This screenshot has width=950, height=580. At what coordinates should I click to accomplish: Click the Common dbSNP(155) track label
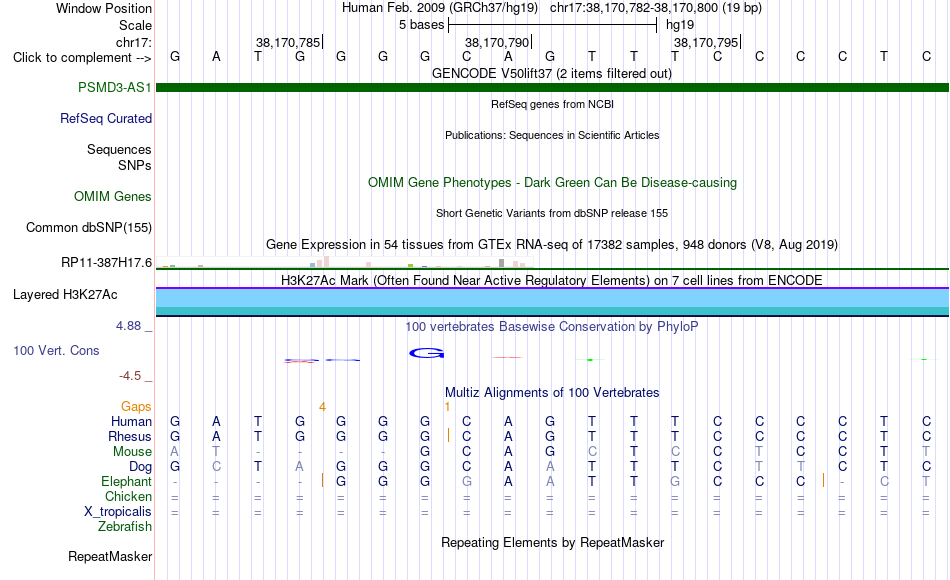[x=88, y=227]
